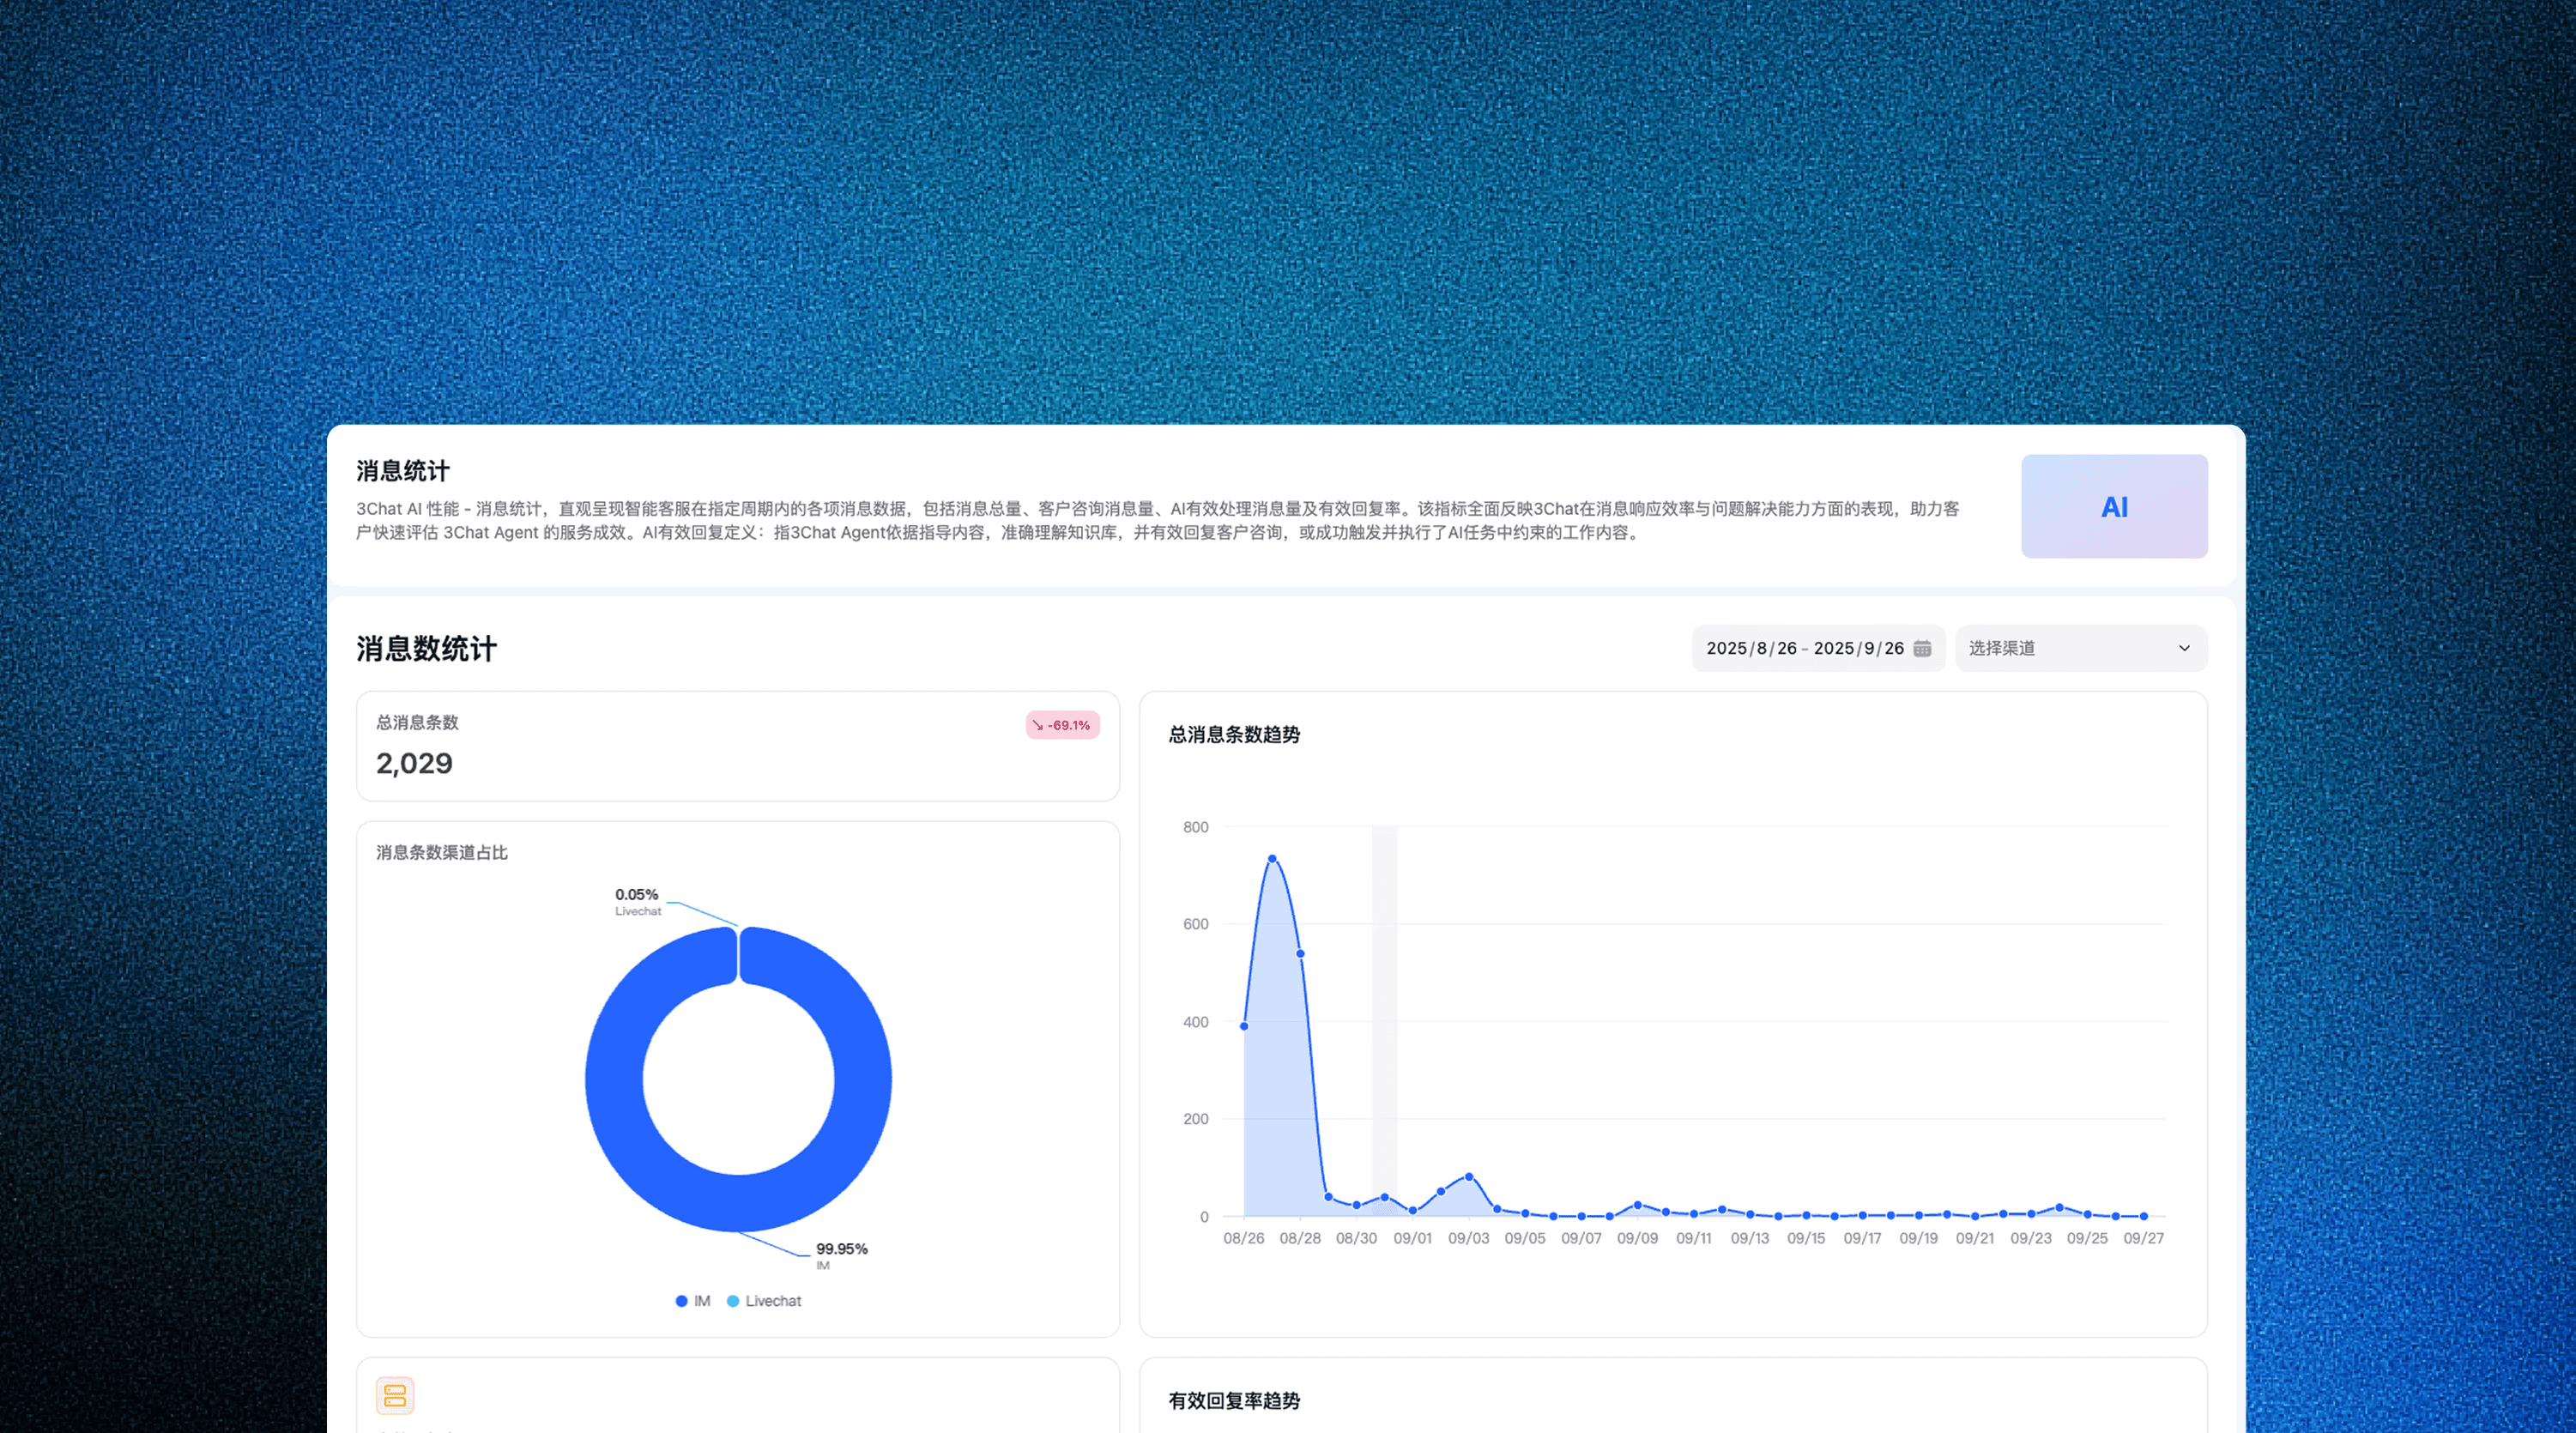Click the 0.05% Livechat label
This screenshot has height=1433, width=2576.
[x=636, y=895]
